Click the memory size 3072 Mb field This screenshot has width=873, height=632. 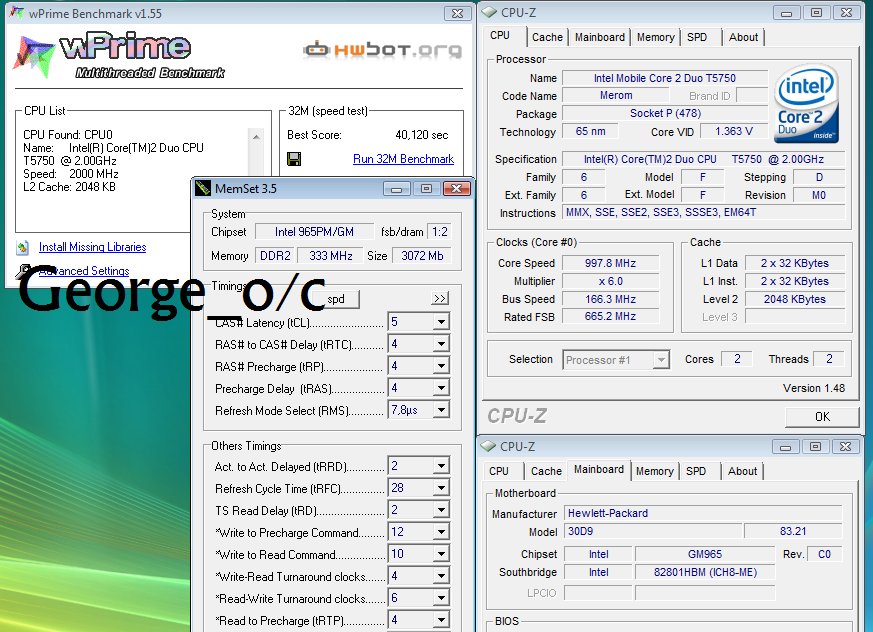422,256
